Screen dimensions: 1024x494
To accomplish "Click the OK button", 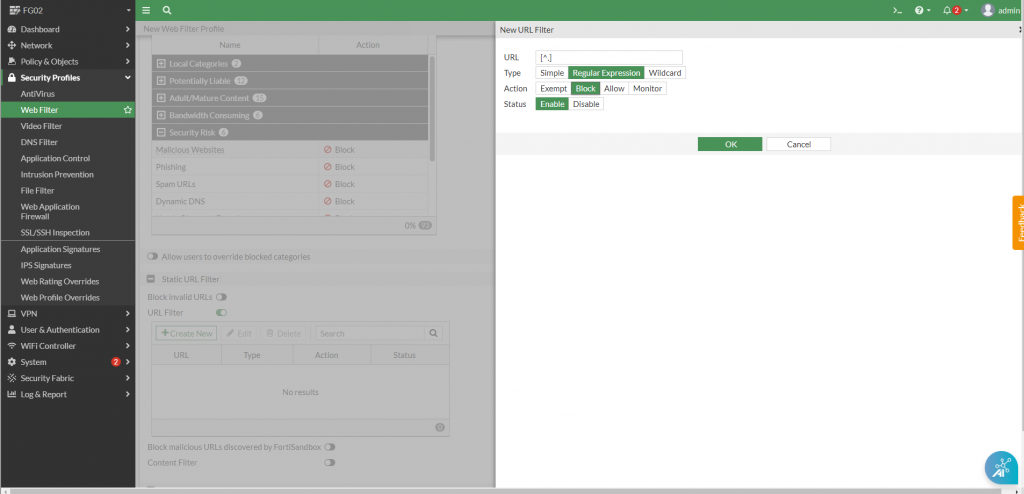I will click(x=730, y=144).
